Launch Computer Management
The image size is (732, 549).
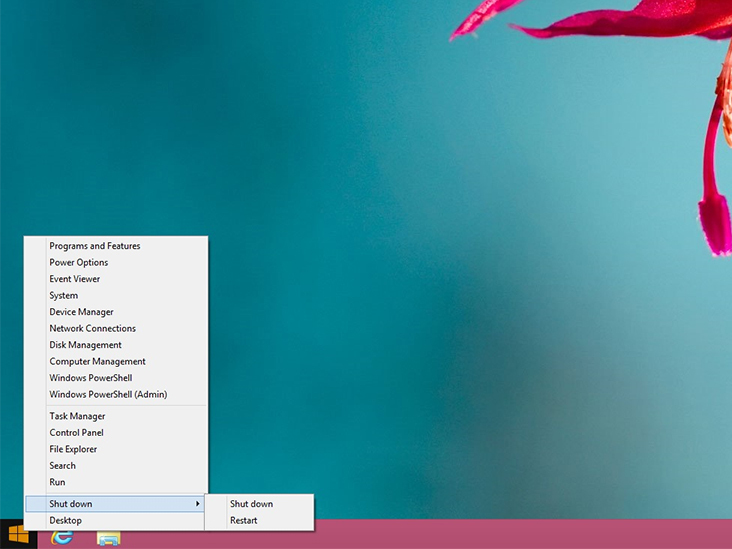116,361
